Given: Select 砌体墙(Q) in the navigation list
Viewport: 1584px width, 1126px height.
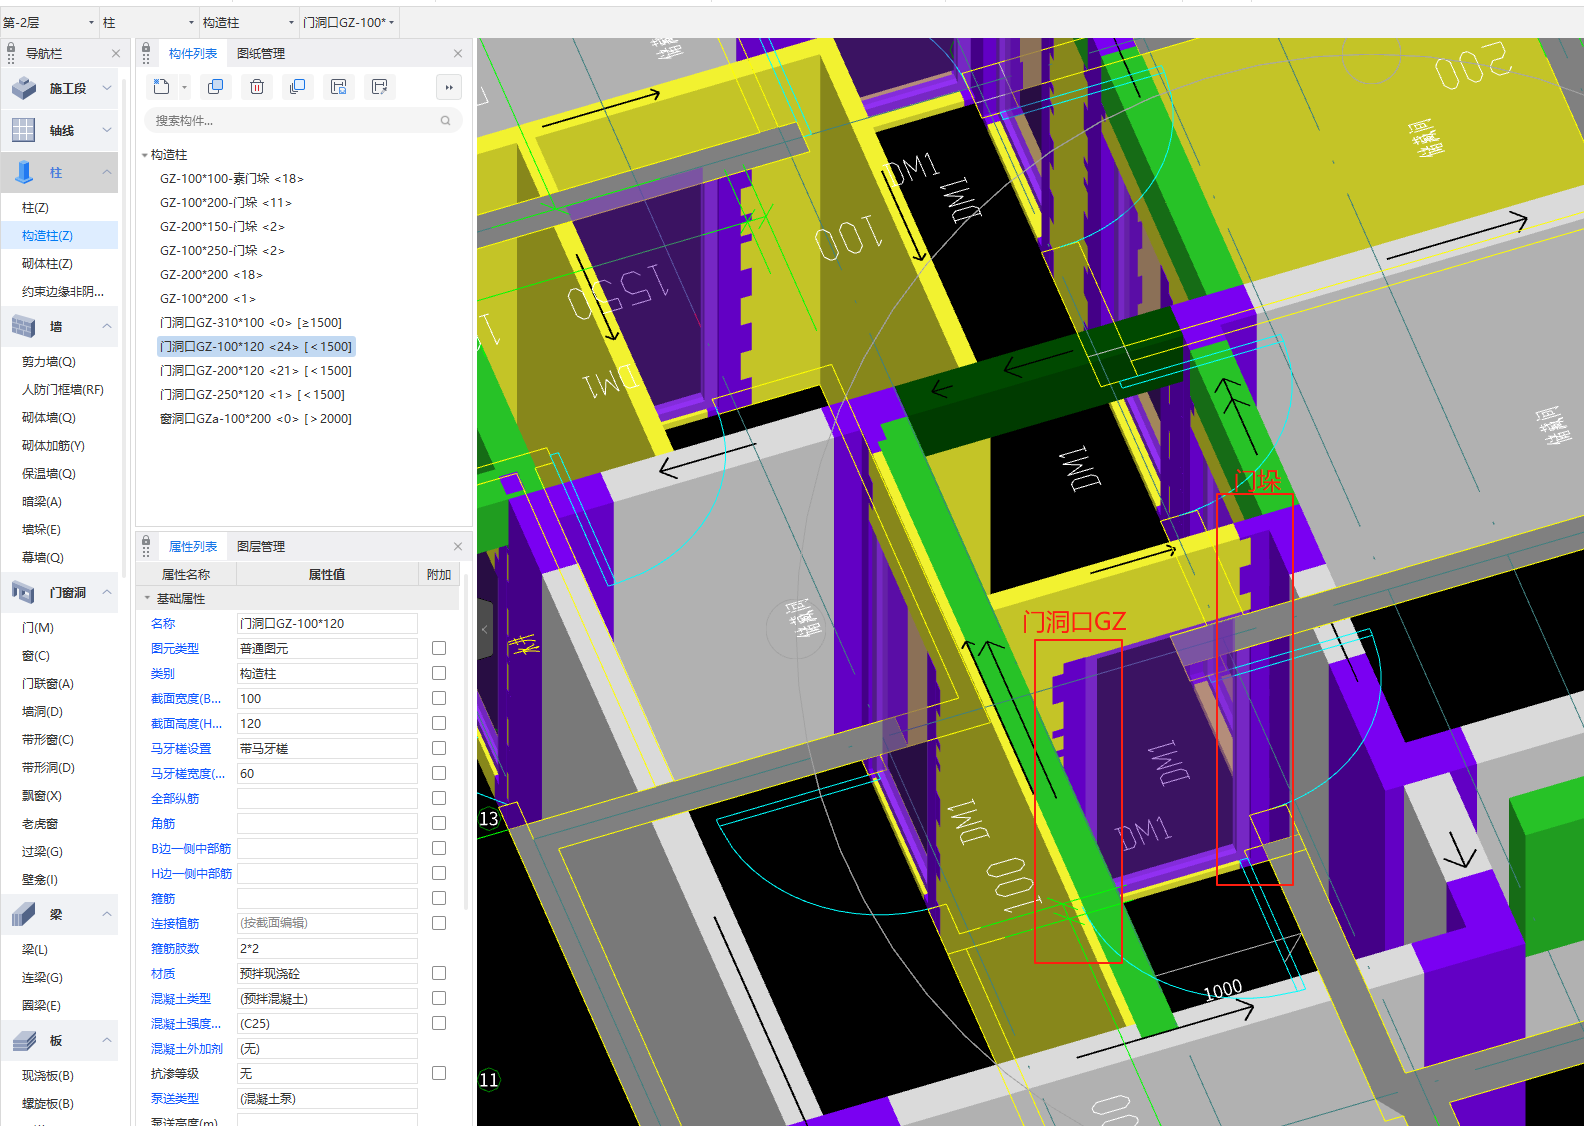Looking at the screenshot, I should click(49, 418).
